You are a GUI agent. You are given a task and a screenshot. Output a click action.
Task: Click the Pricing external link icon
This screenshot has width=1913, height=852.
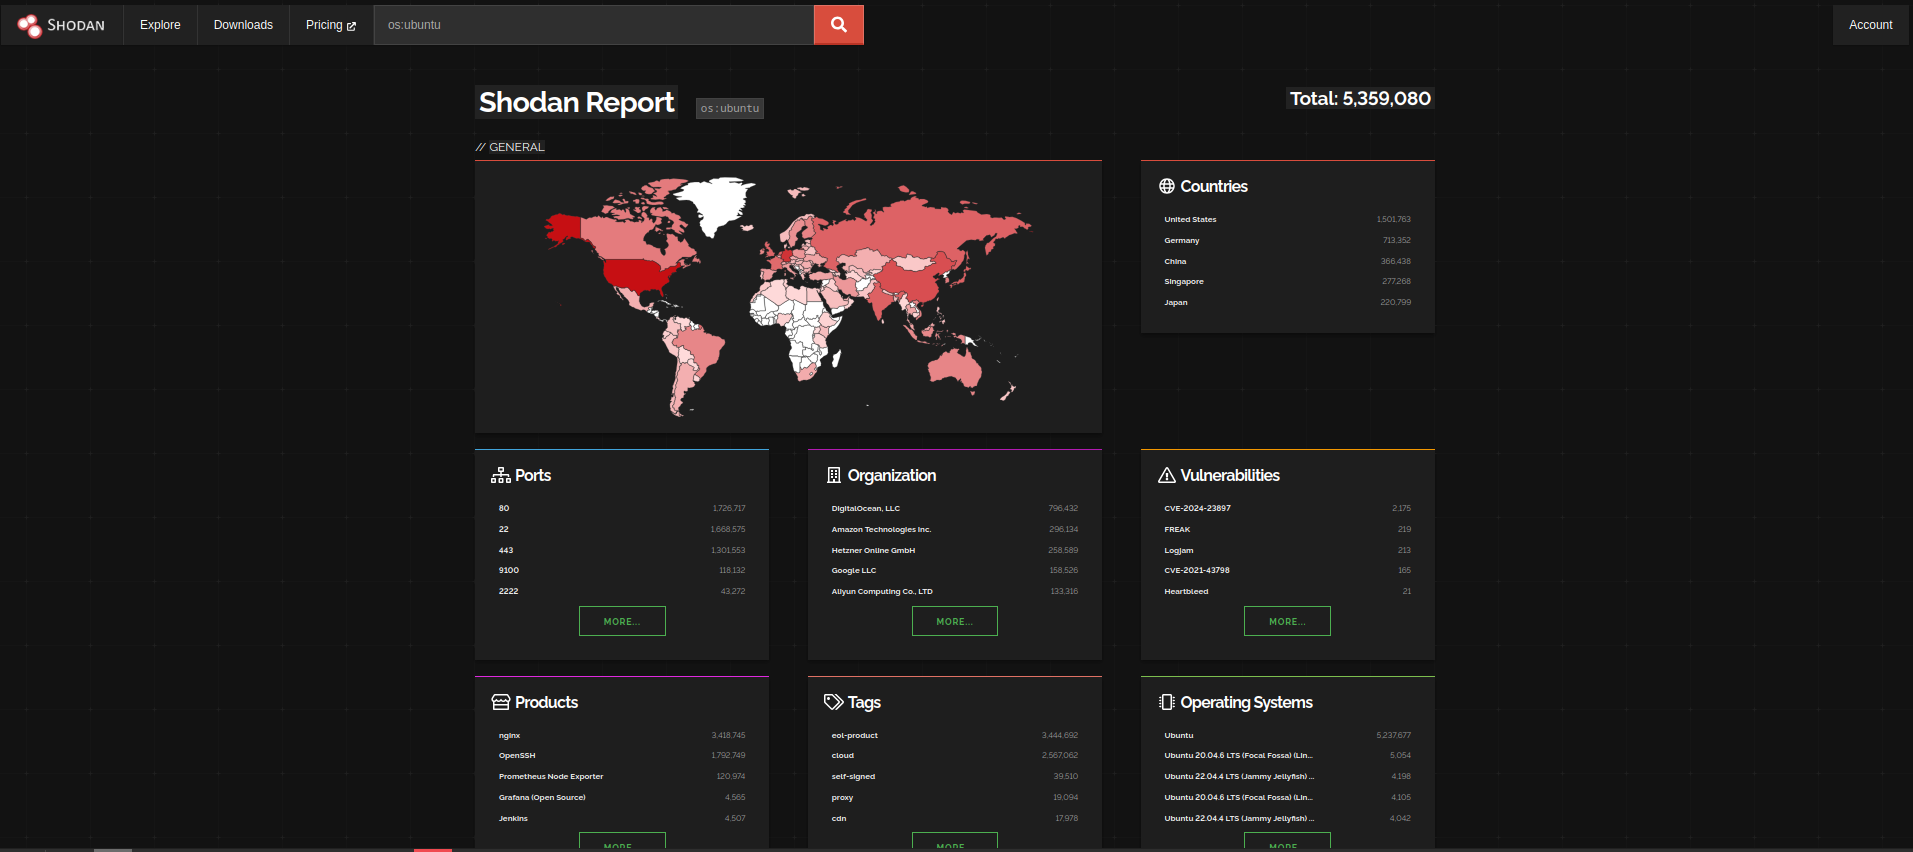pyautogui.click(x=351, y=26)
